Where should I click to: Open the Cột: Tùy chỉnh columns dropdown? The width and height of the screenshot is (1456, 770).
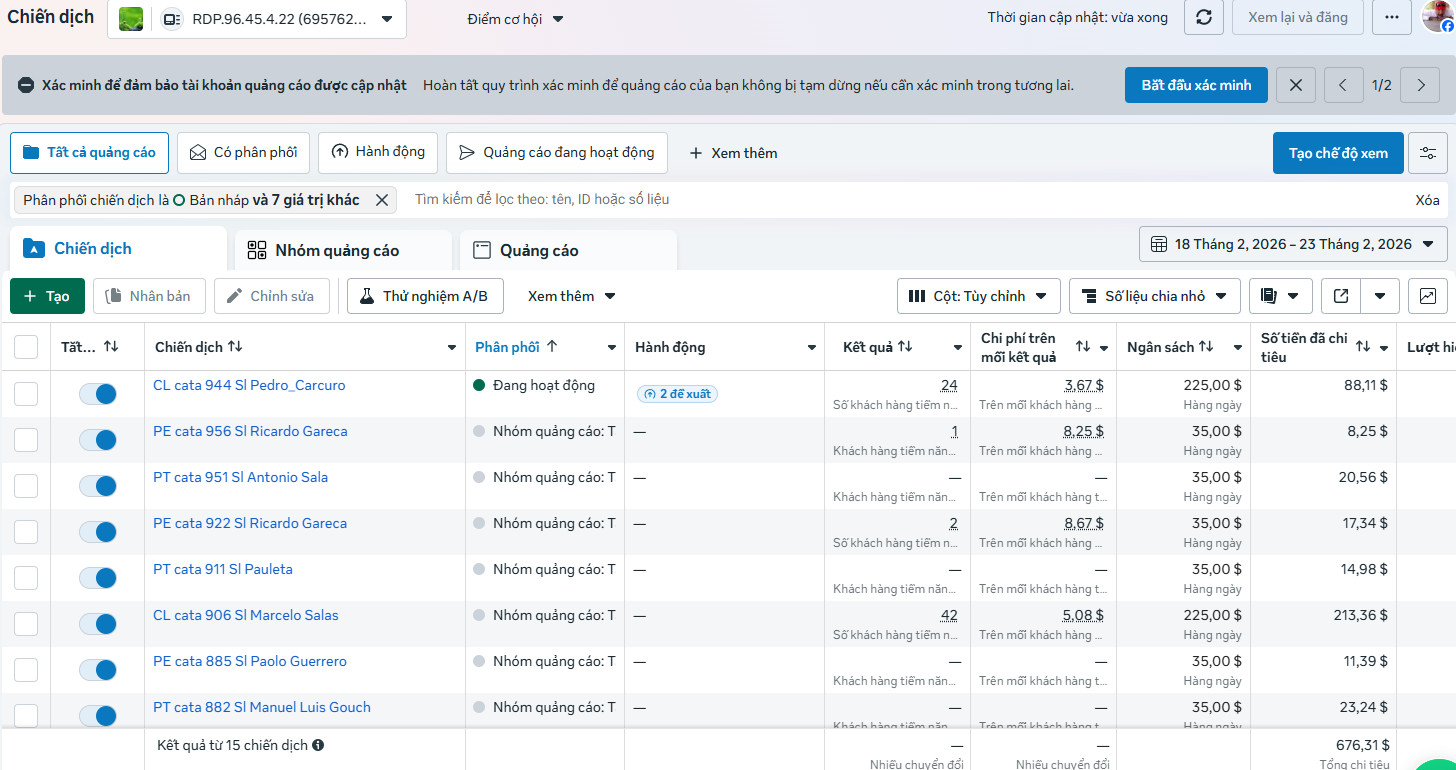click(978, 296)
